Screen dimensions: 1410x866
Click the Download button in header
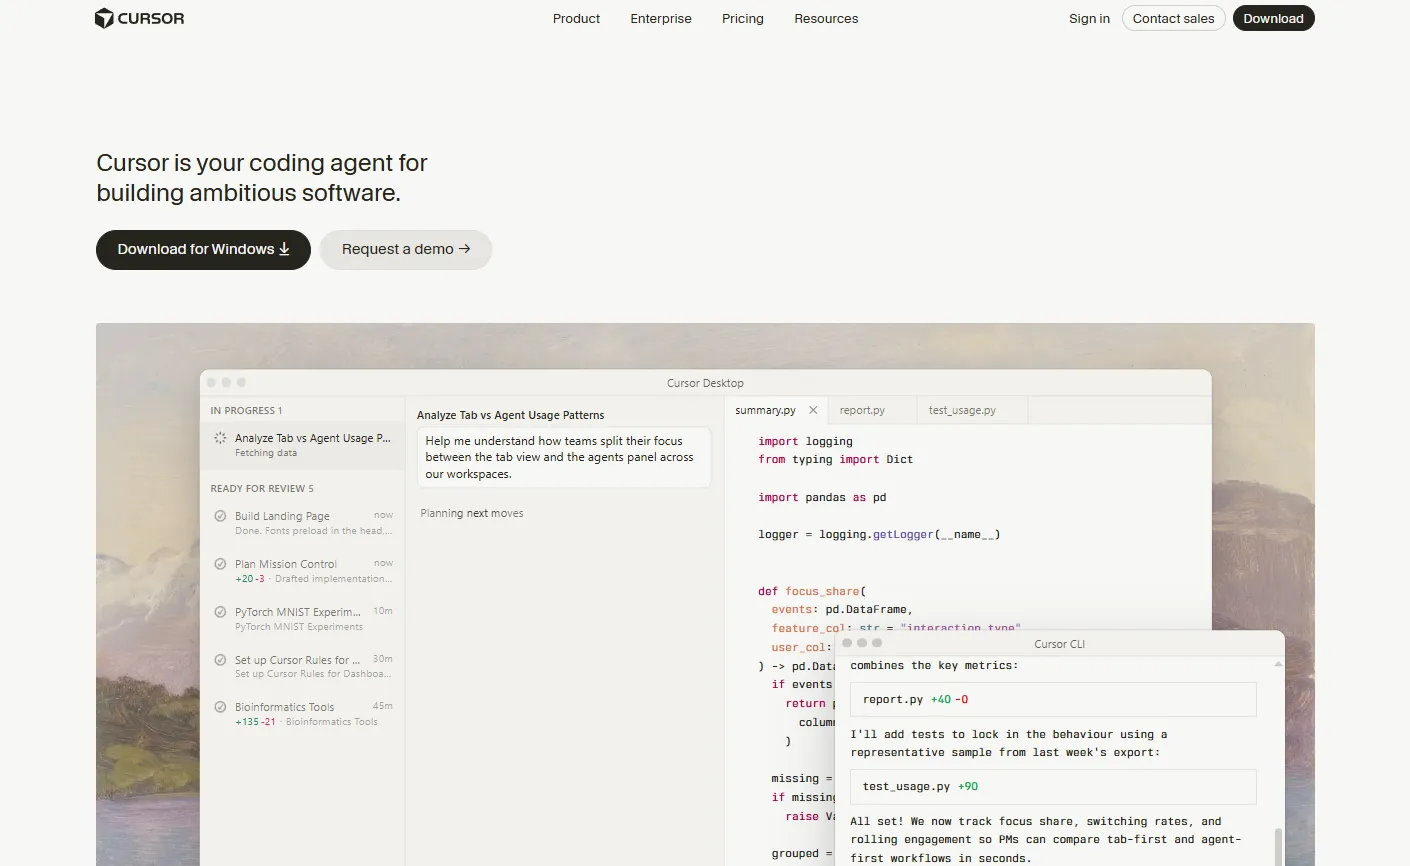(1273, 18)
